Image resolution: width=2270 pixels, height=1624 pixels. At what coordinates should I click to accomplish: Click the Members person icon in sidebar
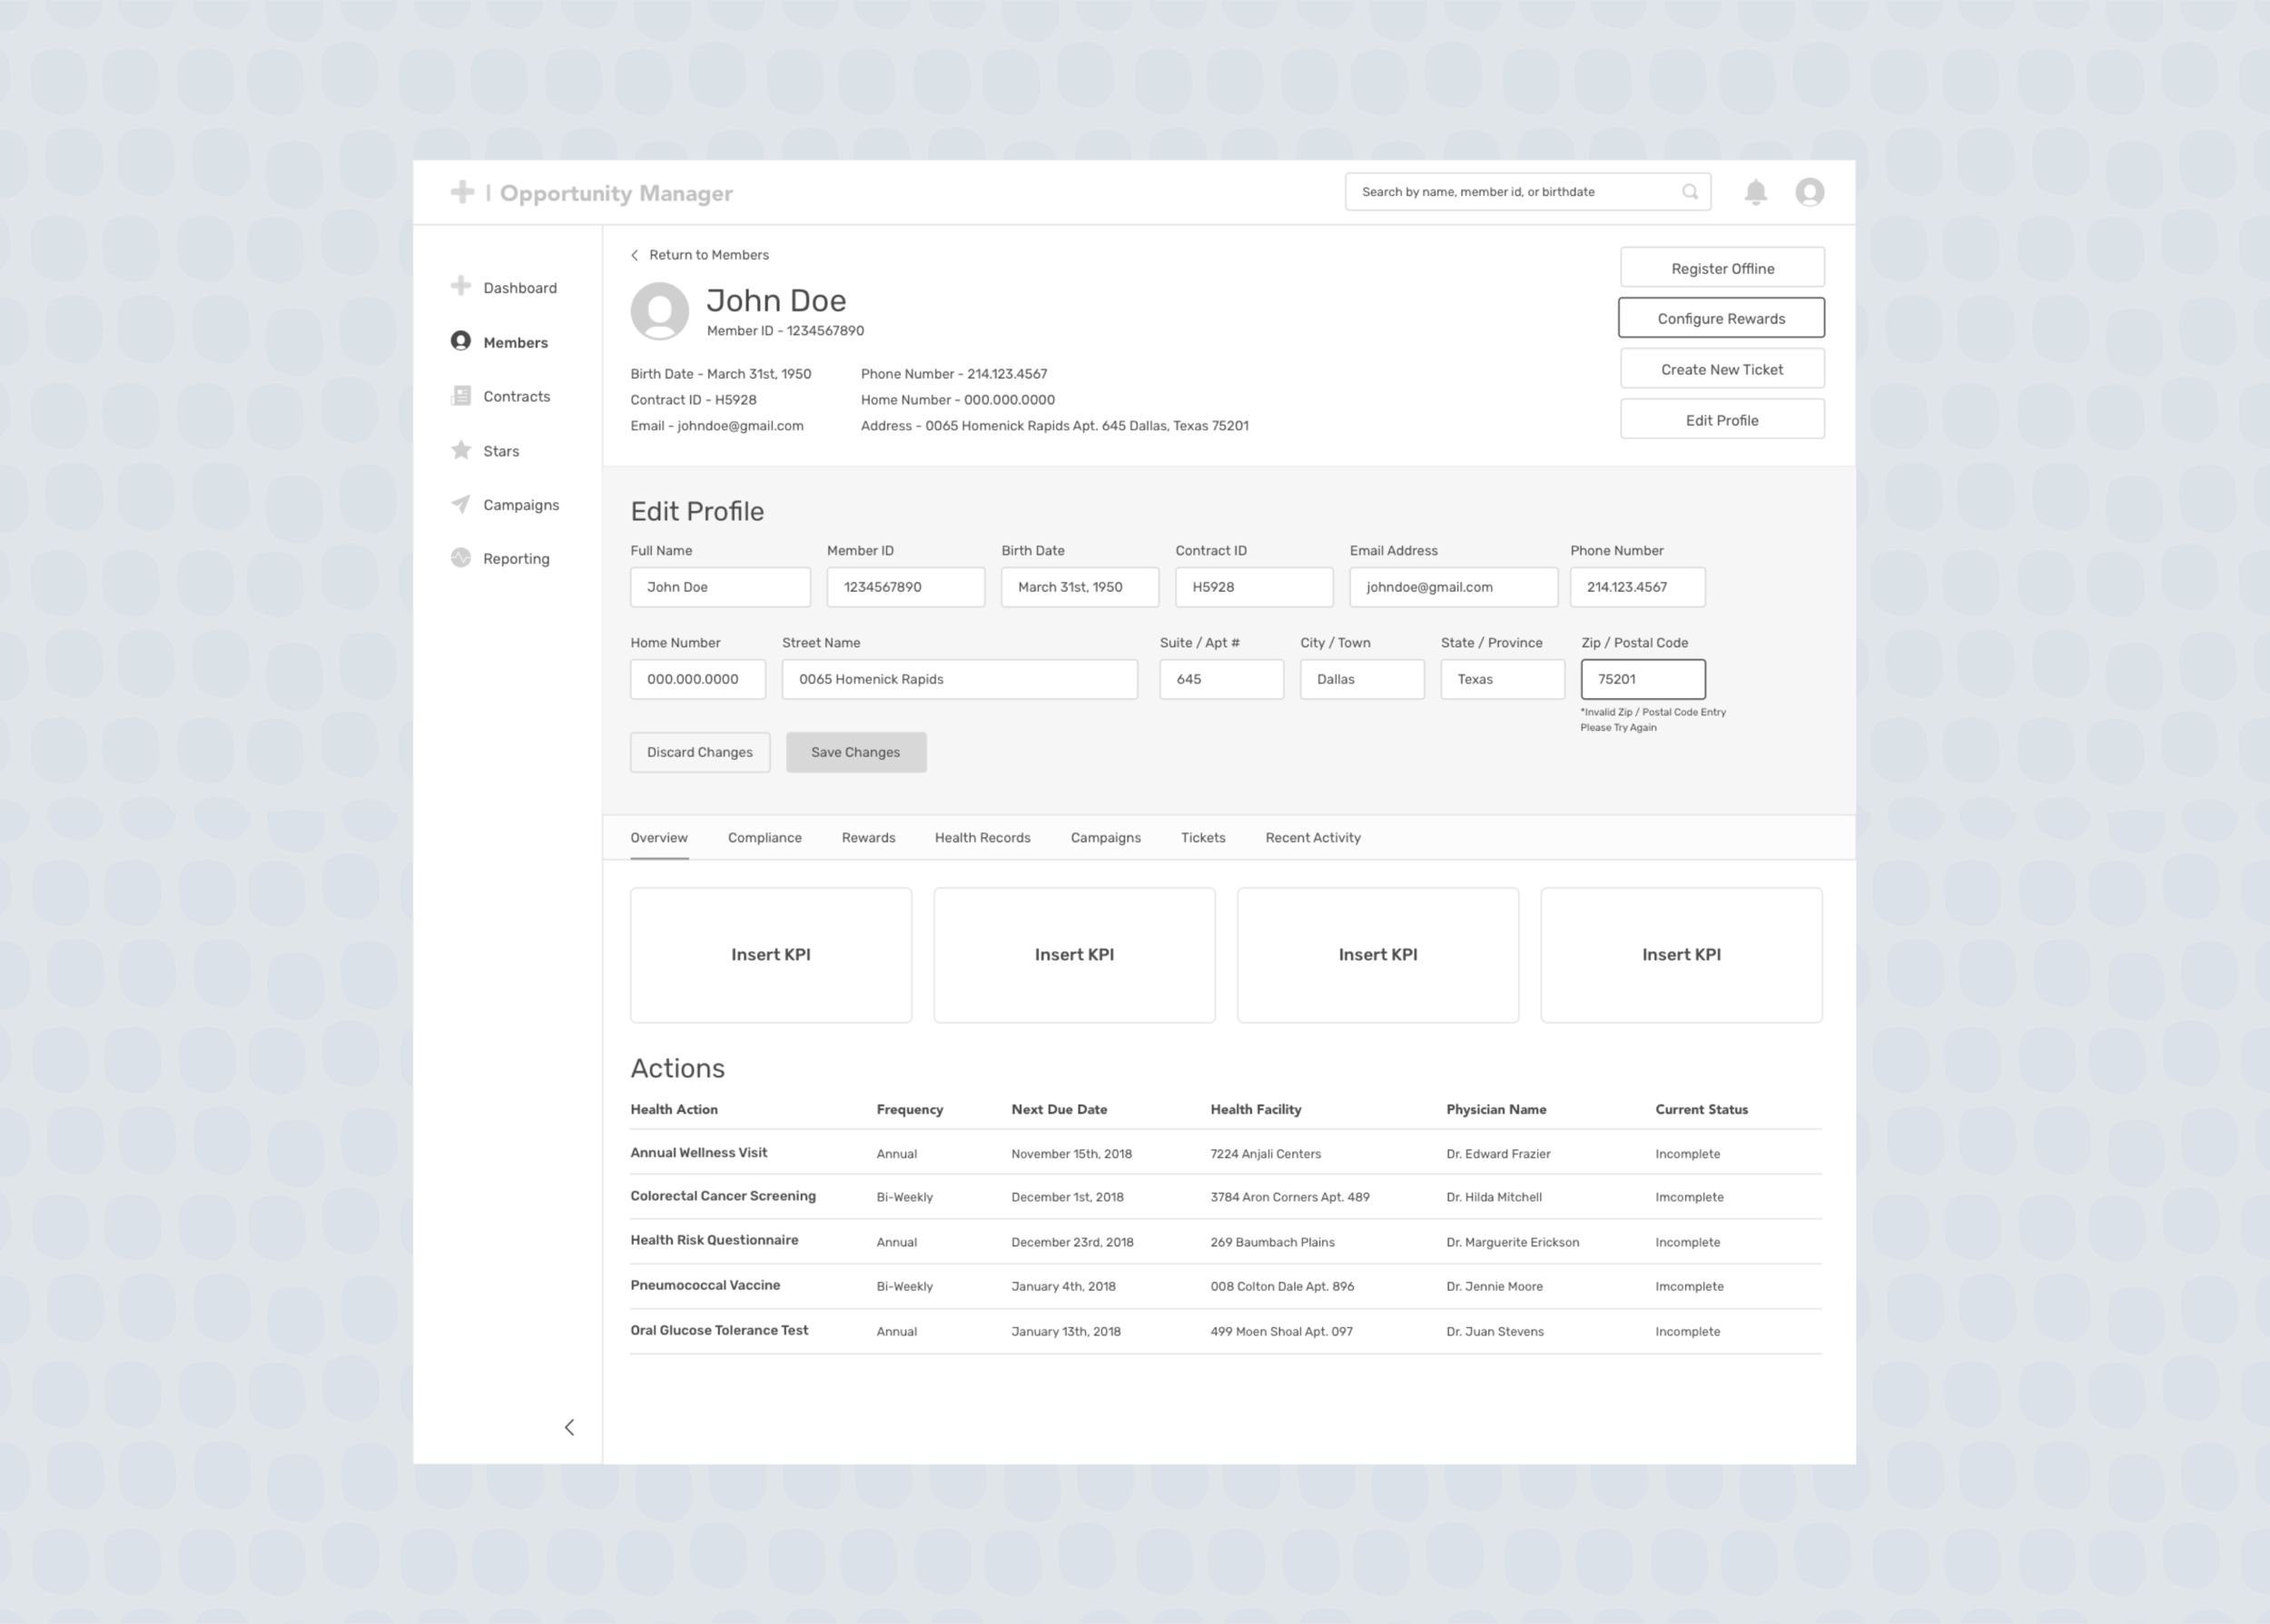tap(461, 341)
